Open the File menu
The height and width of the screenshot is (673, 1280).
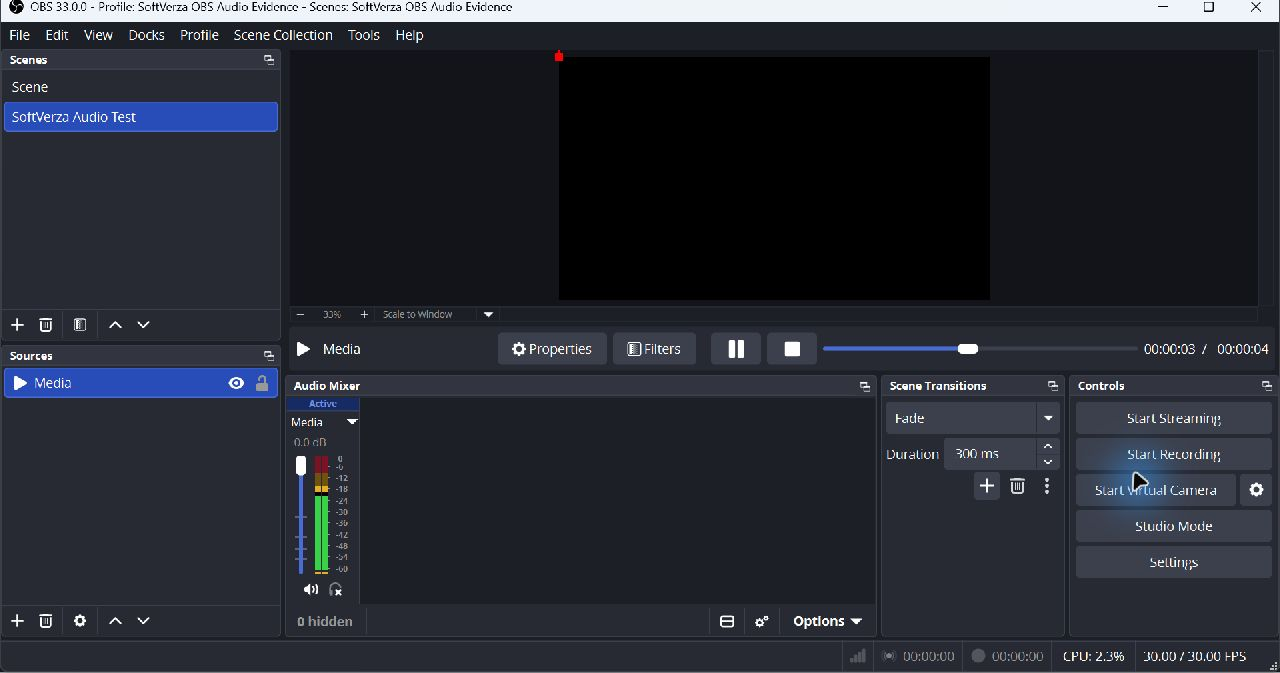coord(19,35)
